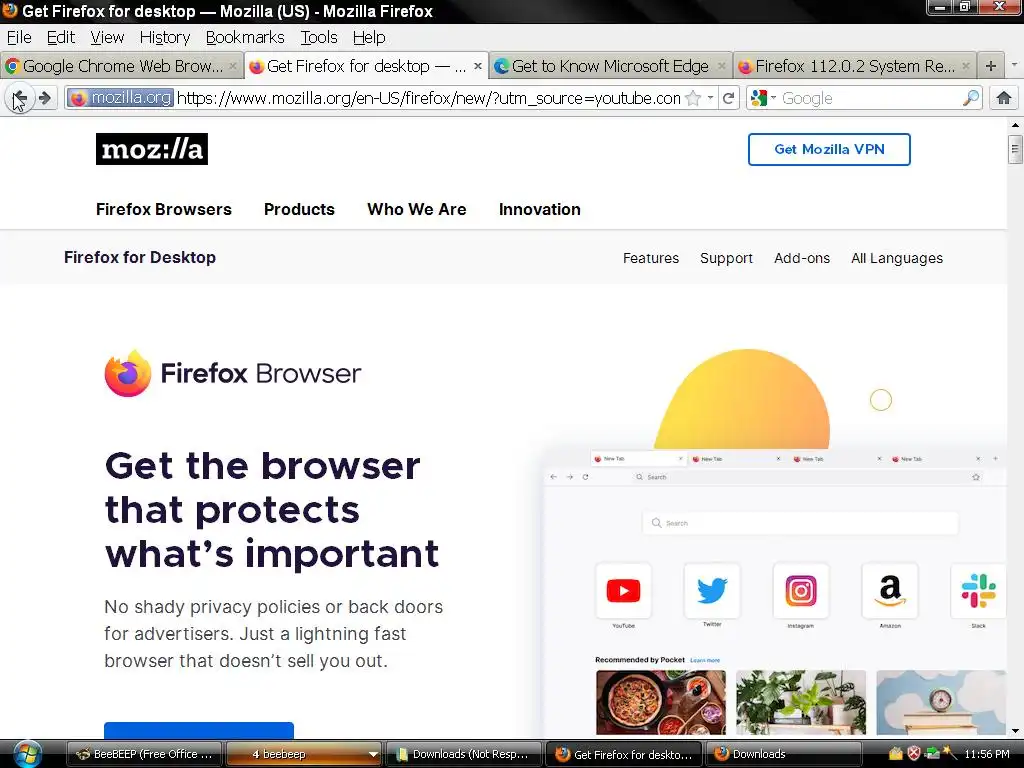The height and width of the screenshot is (768, 1024).
Task: Click the blue download button below the text
Action: click(199, 730)
